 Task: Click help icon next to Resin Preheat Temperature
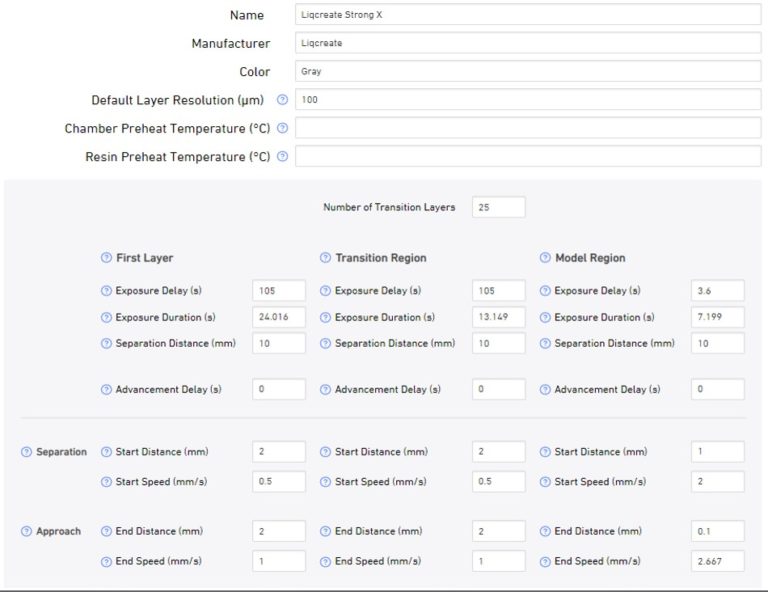tap(282, 157)
